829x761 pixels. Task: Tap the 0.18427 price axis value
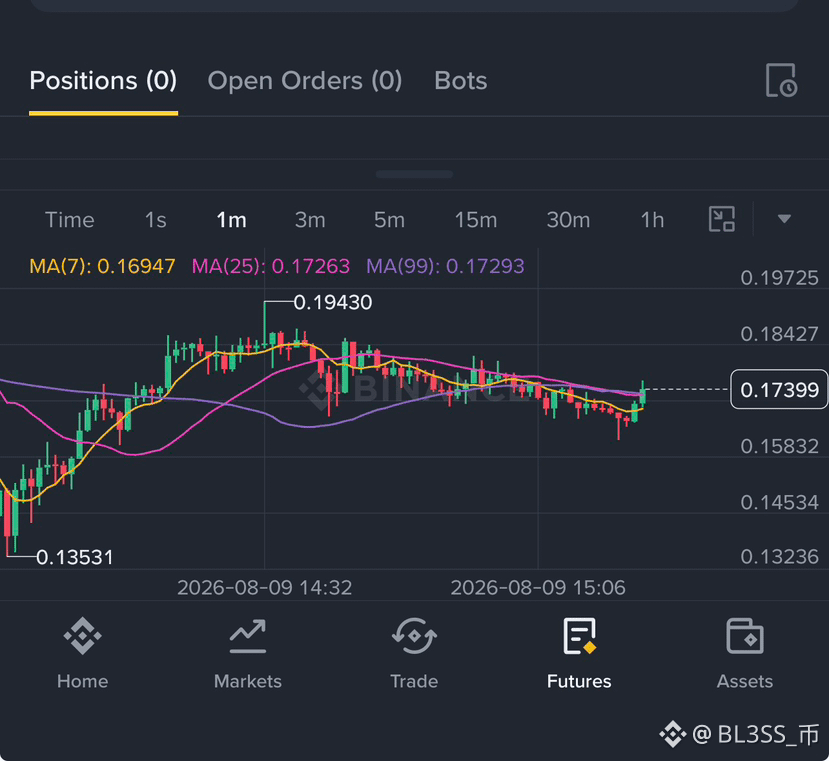[x=779, y=334]
